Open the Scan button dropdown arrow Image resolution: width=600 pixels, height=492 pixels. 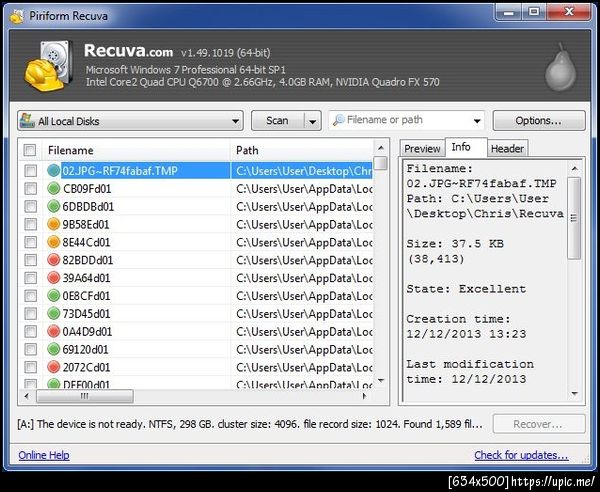313,121
